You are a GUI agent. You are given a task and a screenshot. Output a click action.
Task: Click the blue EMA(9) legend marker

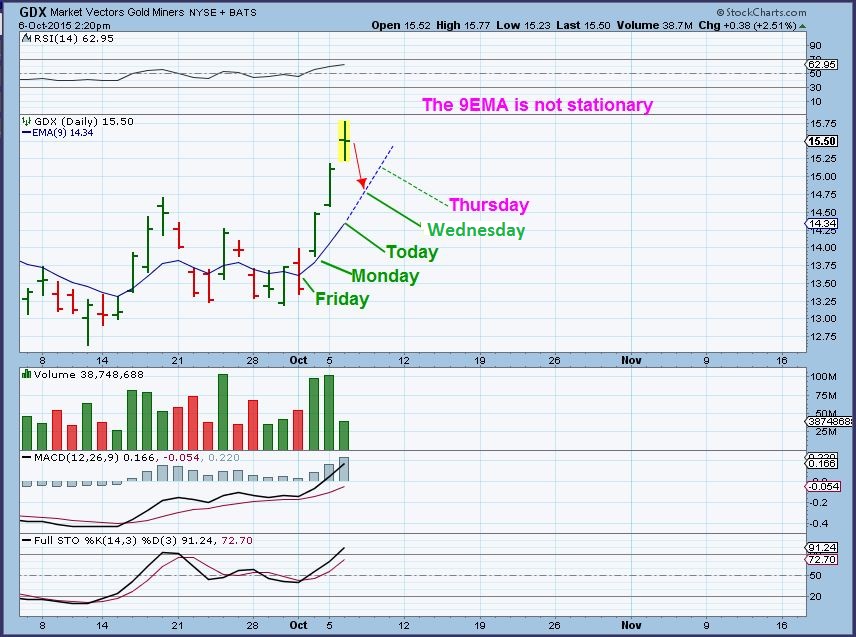point(27,132)
